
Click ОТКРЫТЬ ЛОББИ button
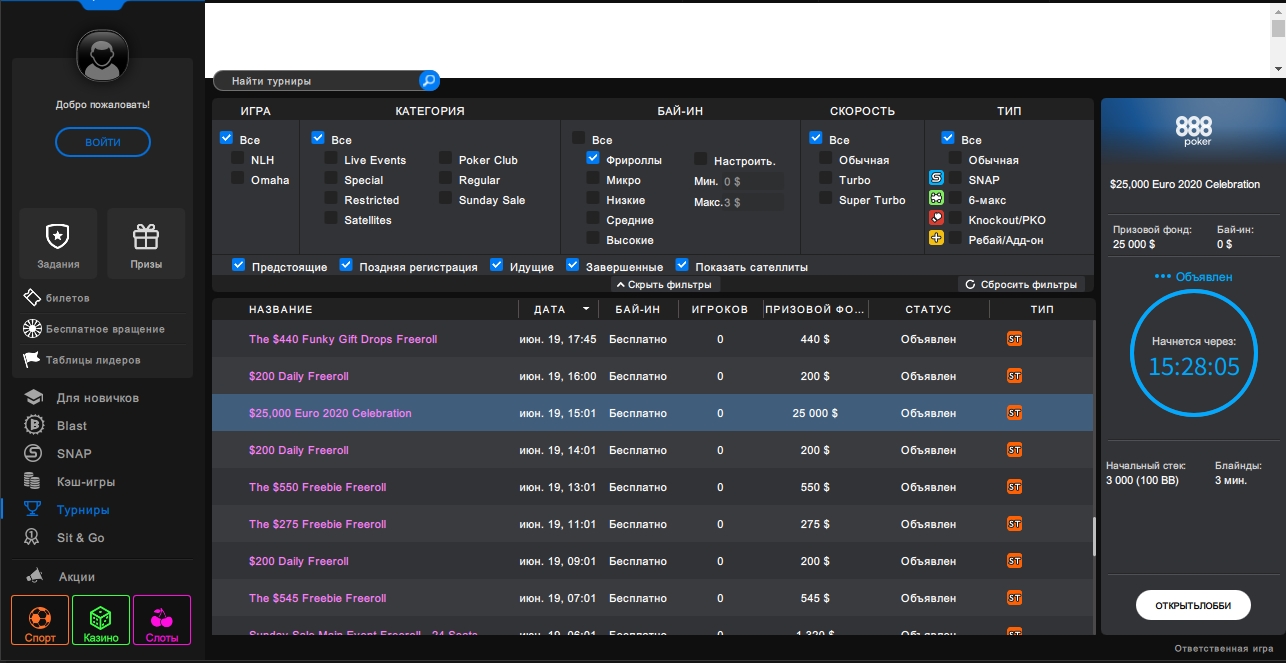[x=1193, y=606]
